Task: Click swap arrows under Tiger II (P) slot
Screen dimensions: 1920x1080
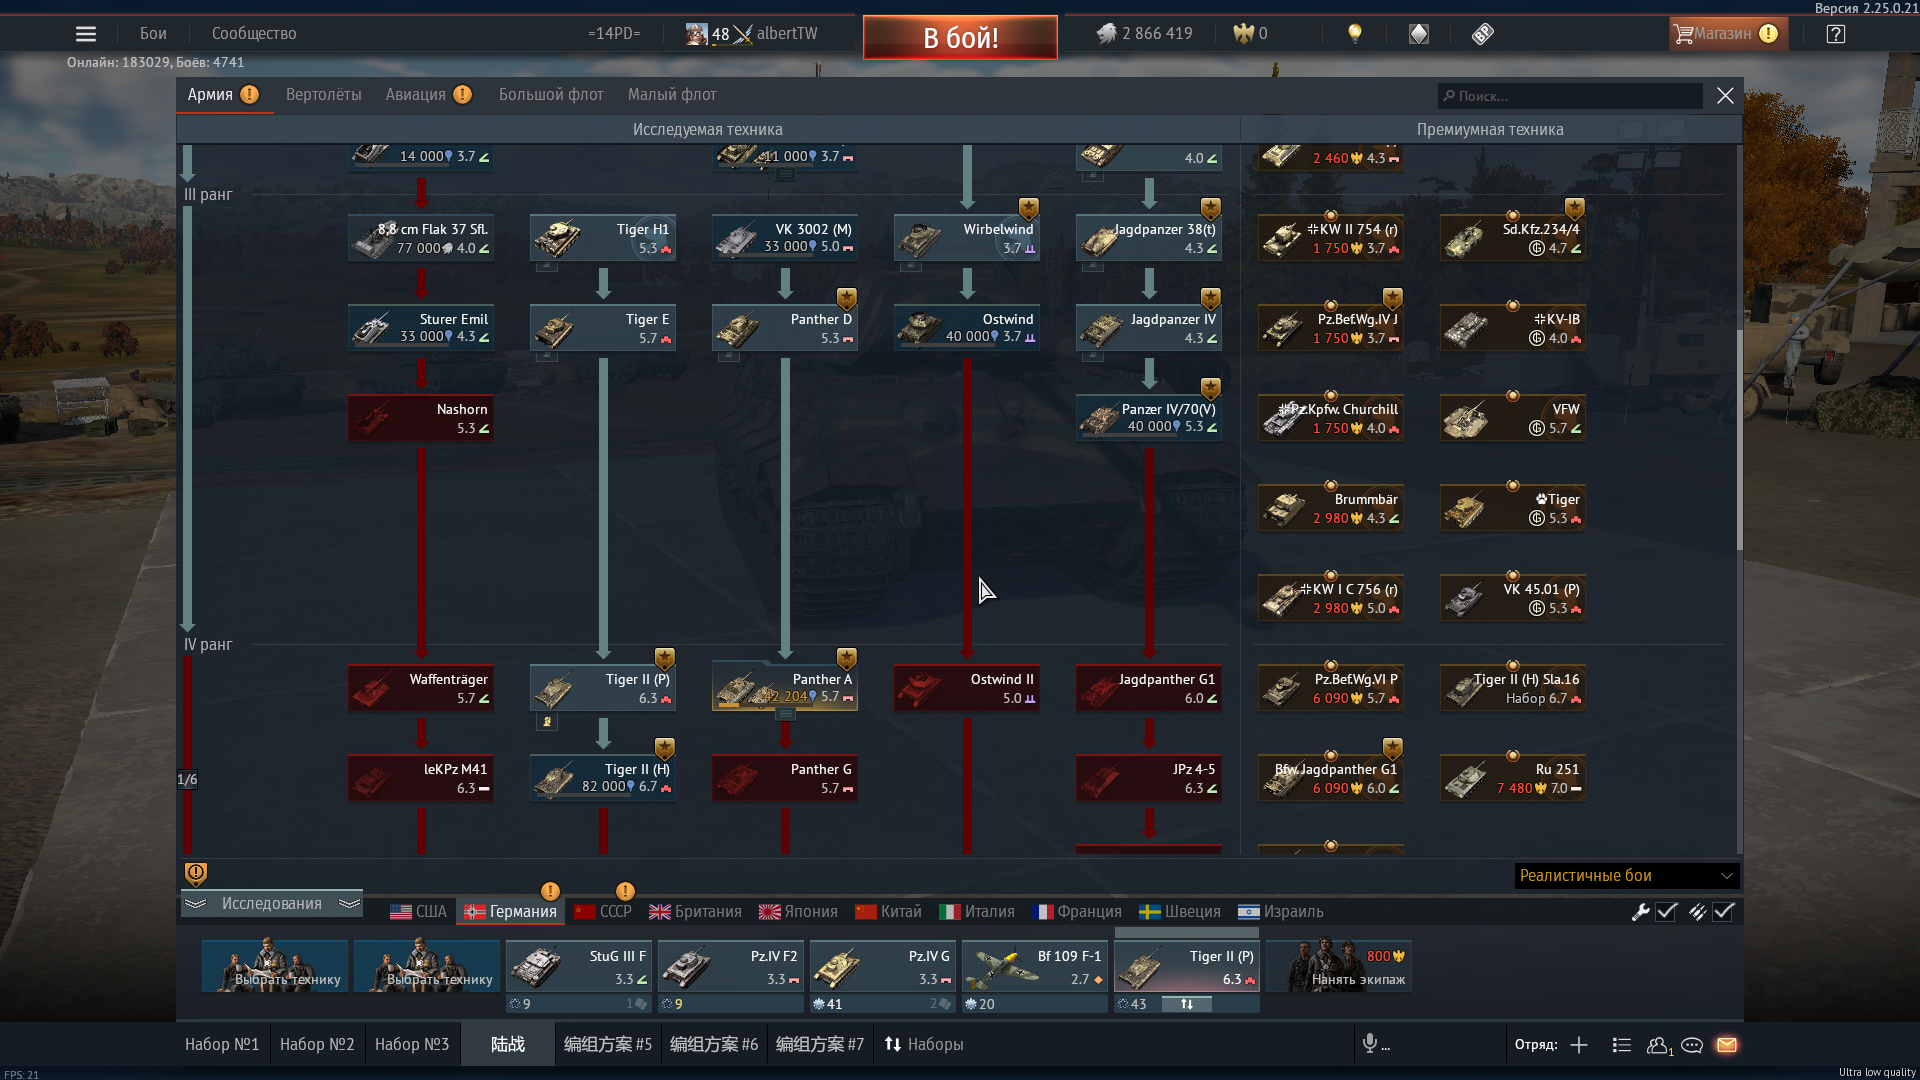Action: 1187,1004
